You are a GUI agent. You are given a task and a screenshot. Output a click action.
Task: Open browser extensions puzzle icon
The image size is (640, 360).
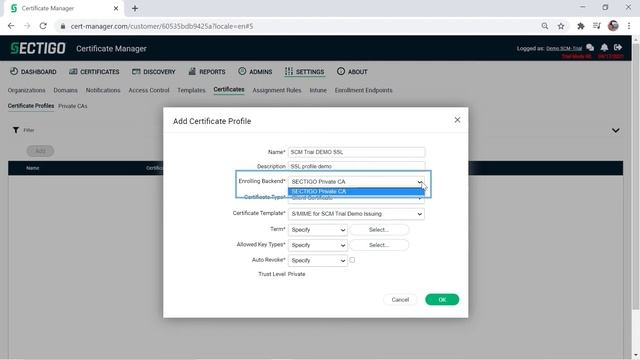(x=580, y=26)
